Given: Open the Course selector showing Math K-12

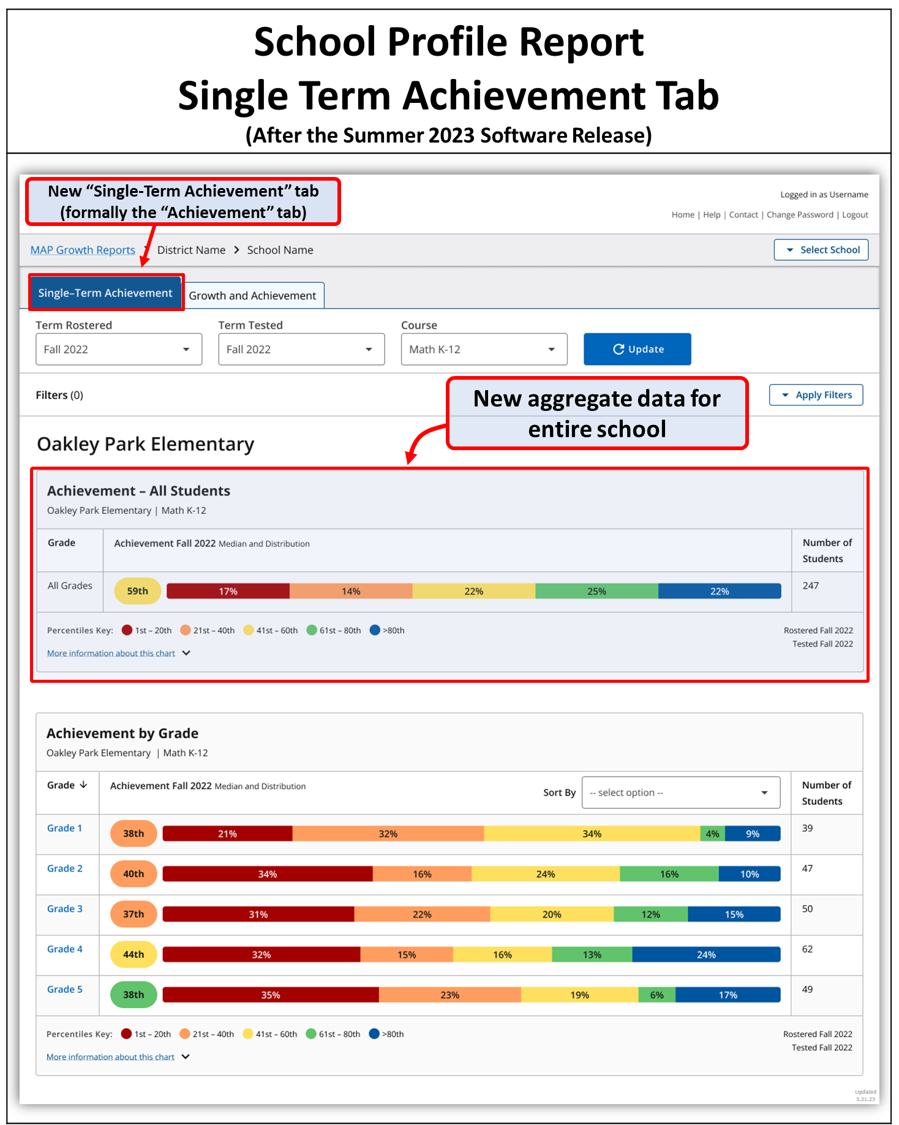Looking at the screenshot, I should click(484, 349).
